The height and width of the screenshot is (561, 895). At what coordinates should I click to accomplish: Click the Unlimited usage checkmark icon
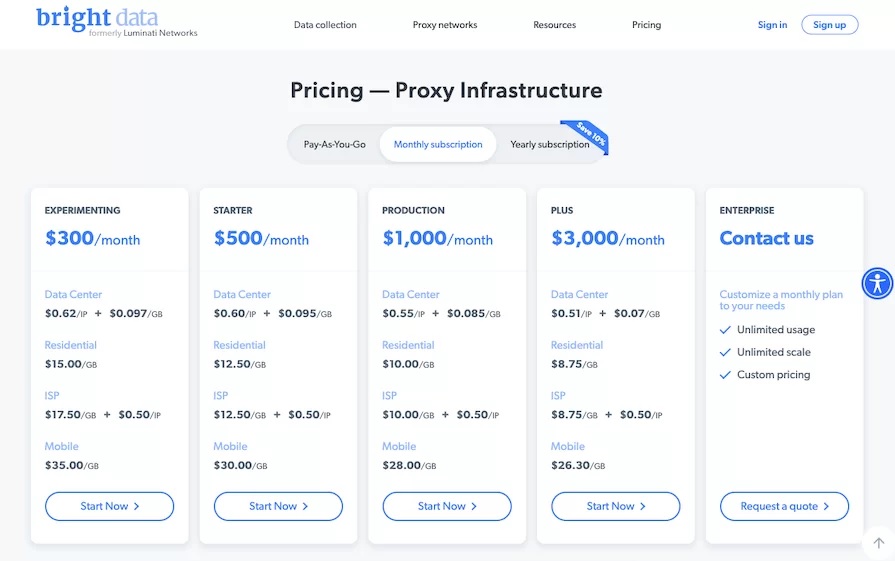click(x=725, y=330)
